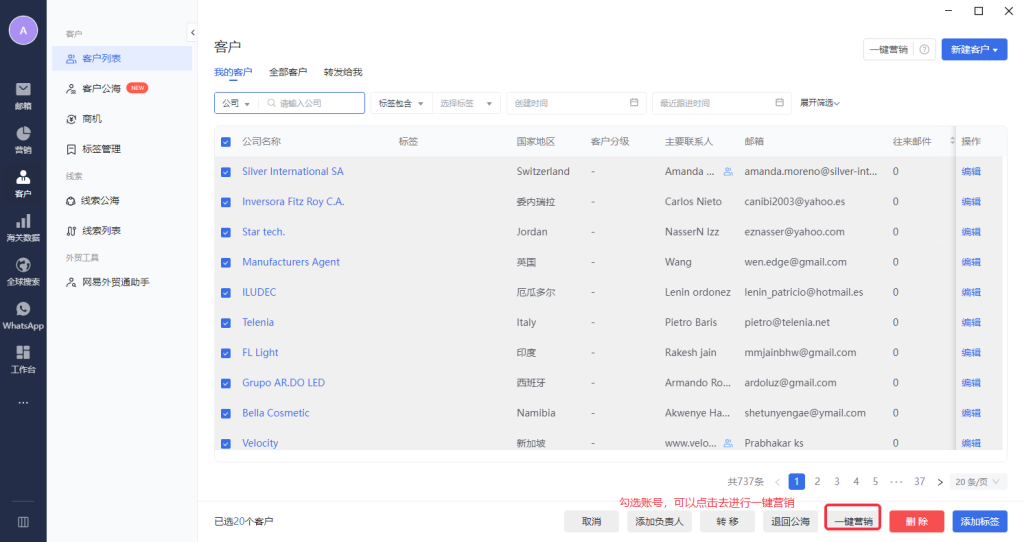Open the Manufacturers Agent company link
1024x542 pixels.
coord(291,262)
